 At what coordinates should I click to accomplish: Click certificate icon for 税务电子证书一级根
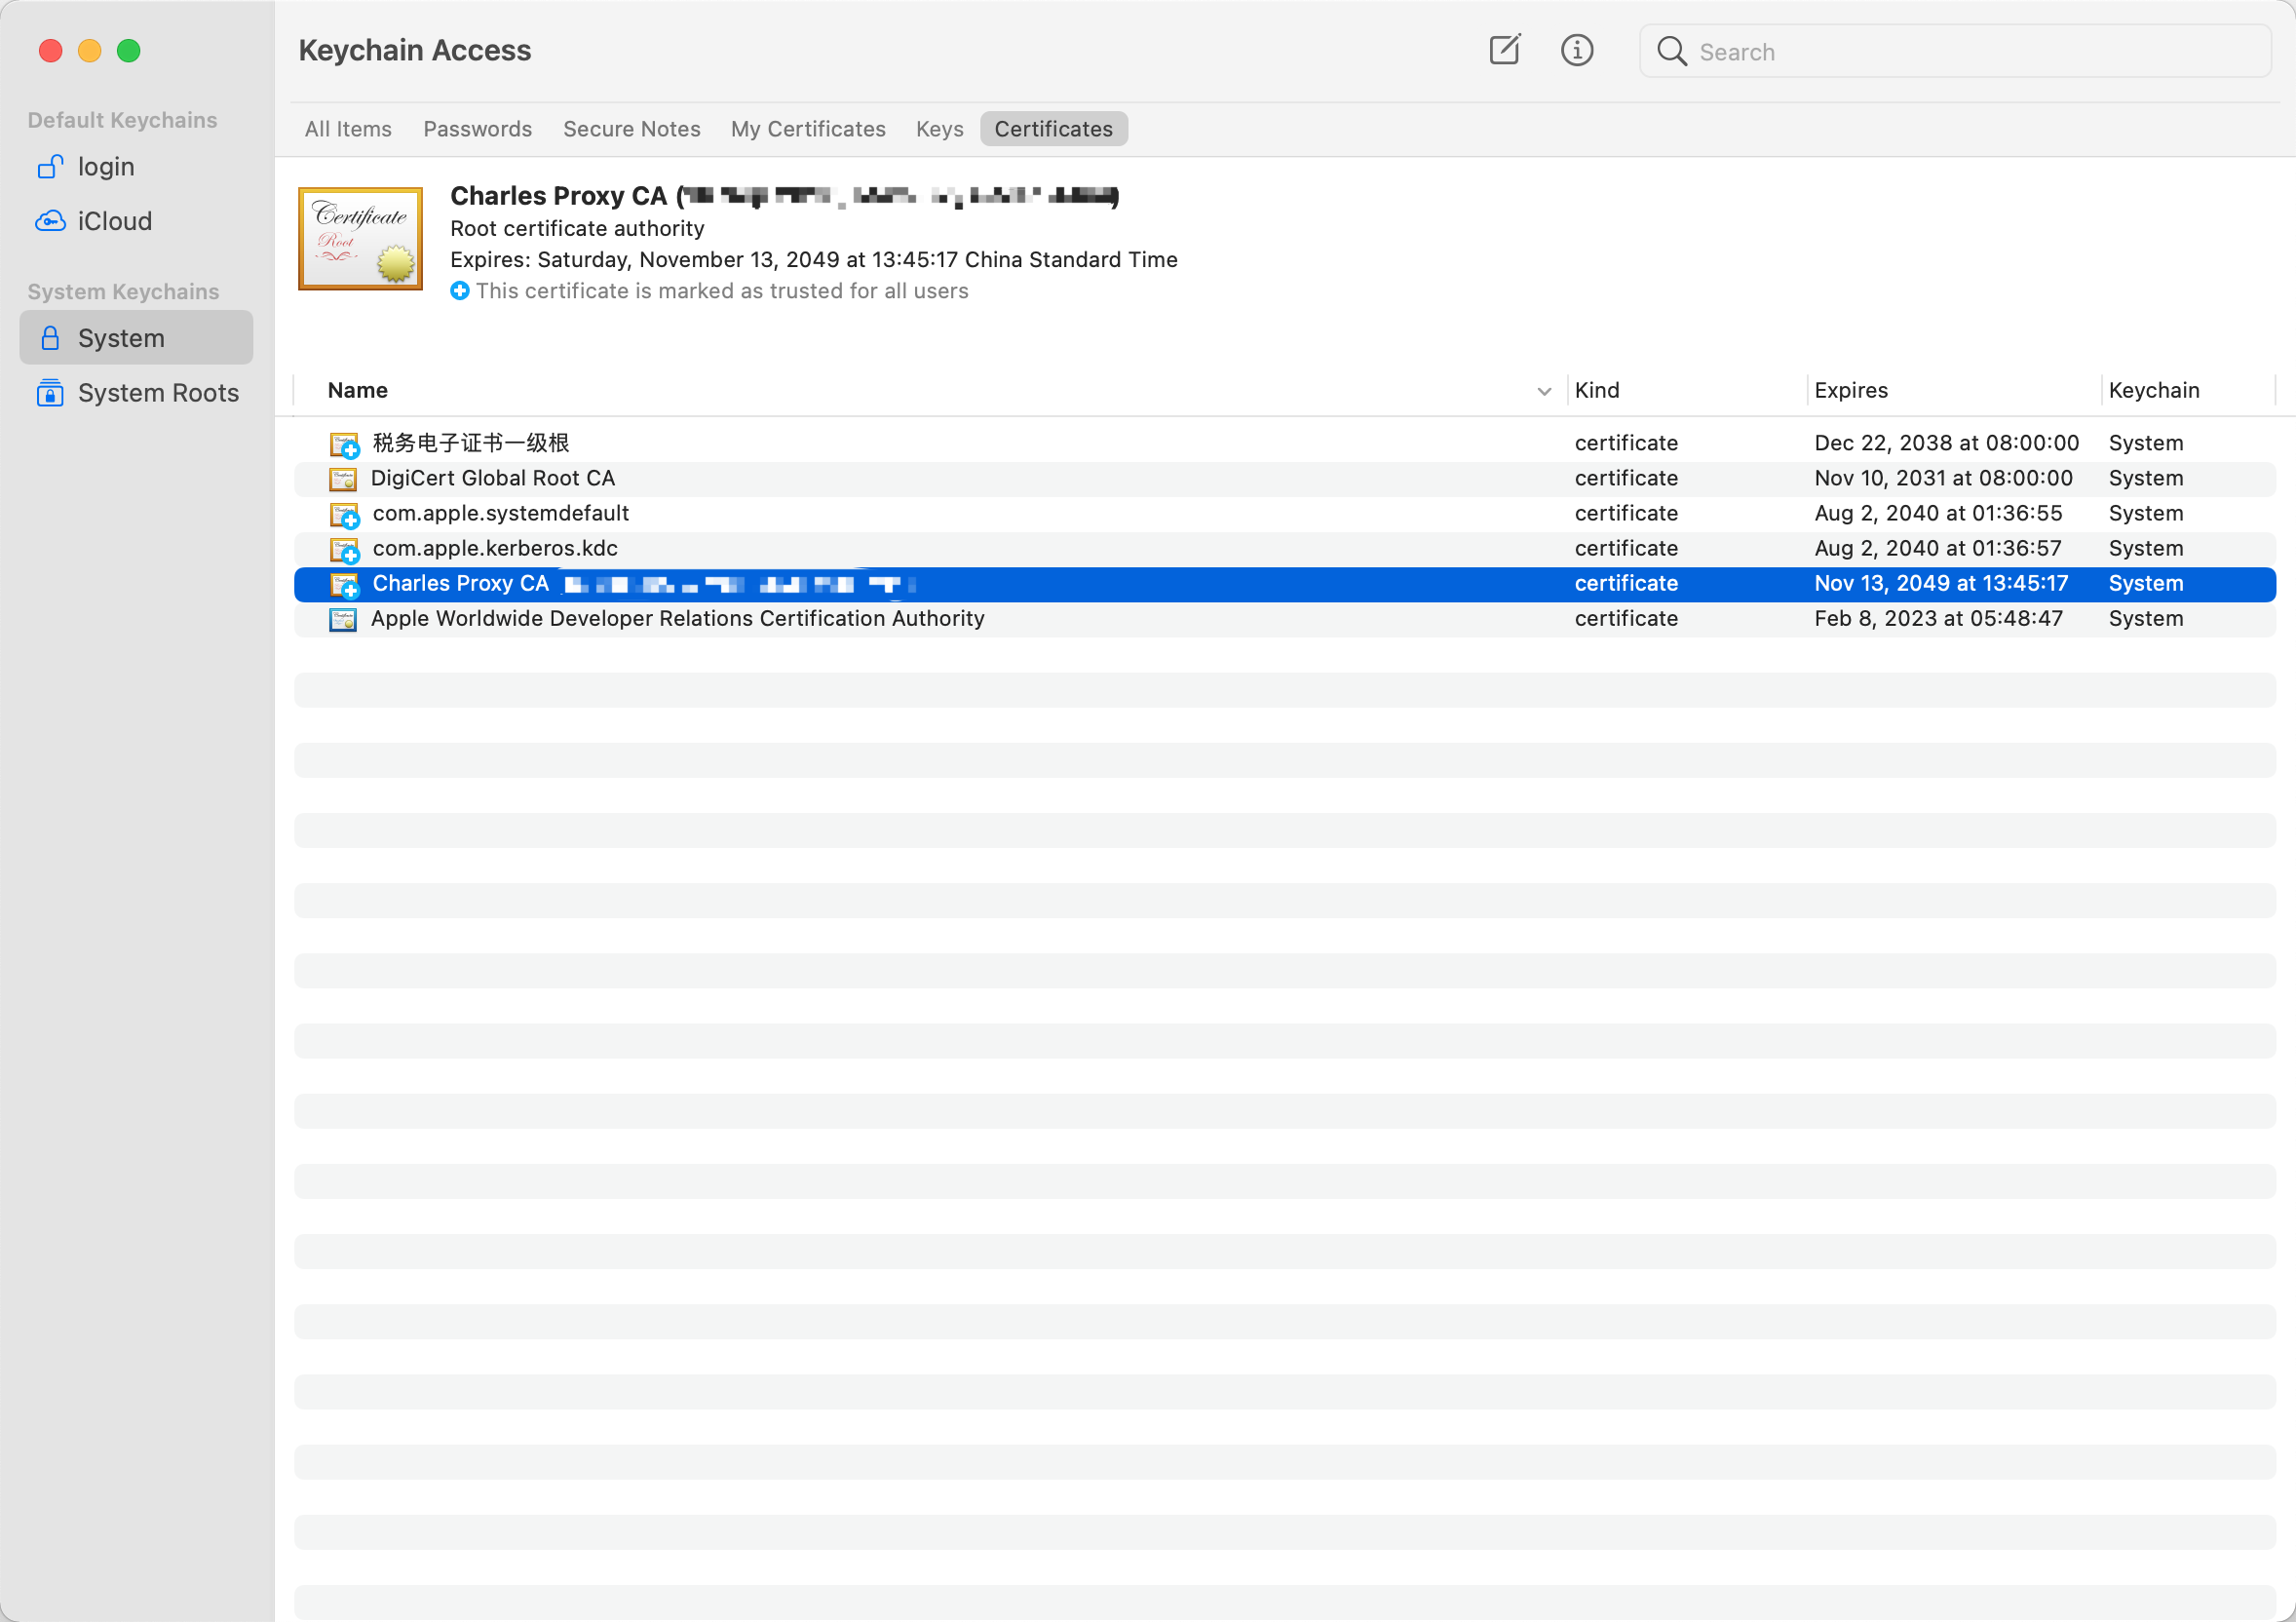point(344,444)
